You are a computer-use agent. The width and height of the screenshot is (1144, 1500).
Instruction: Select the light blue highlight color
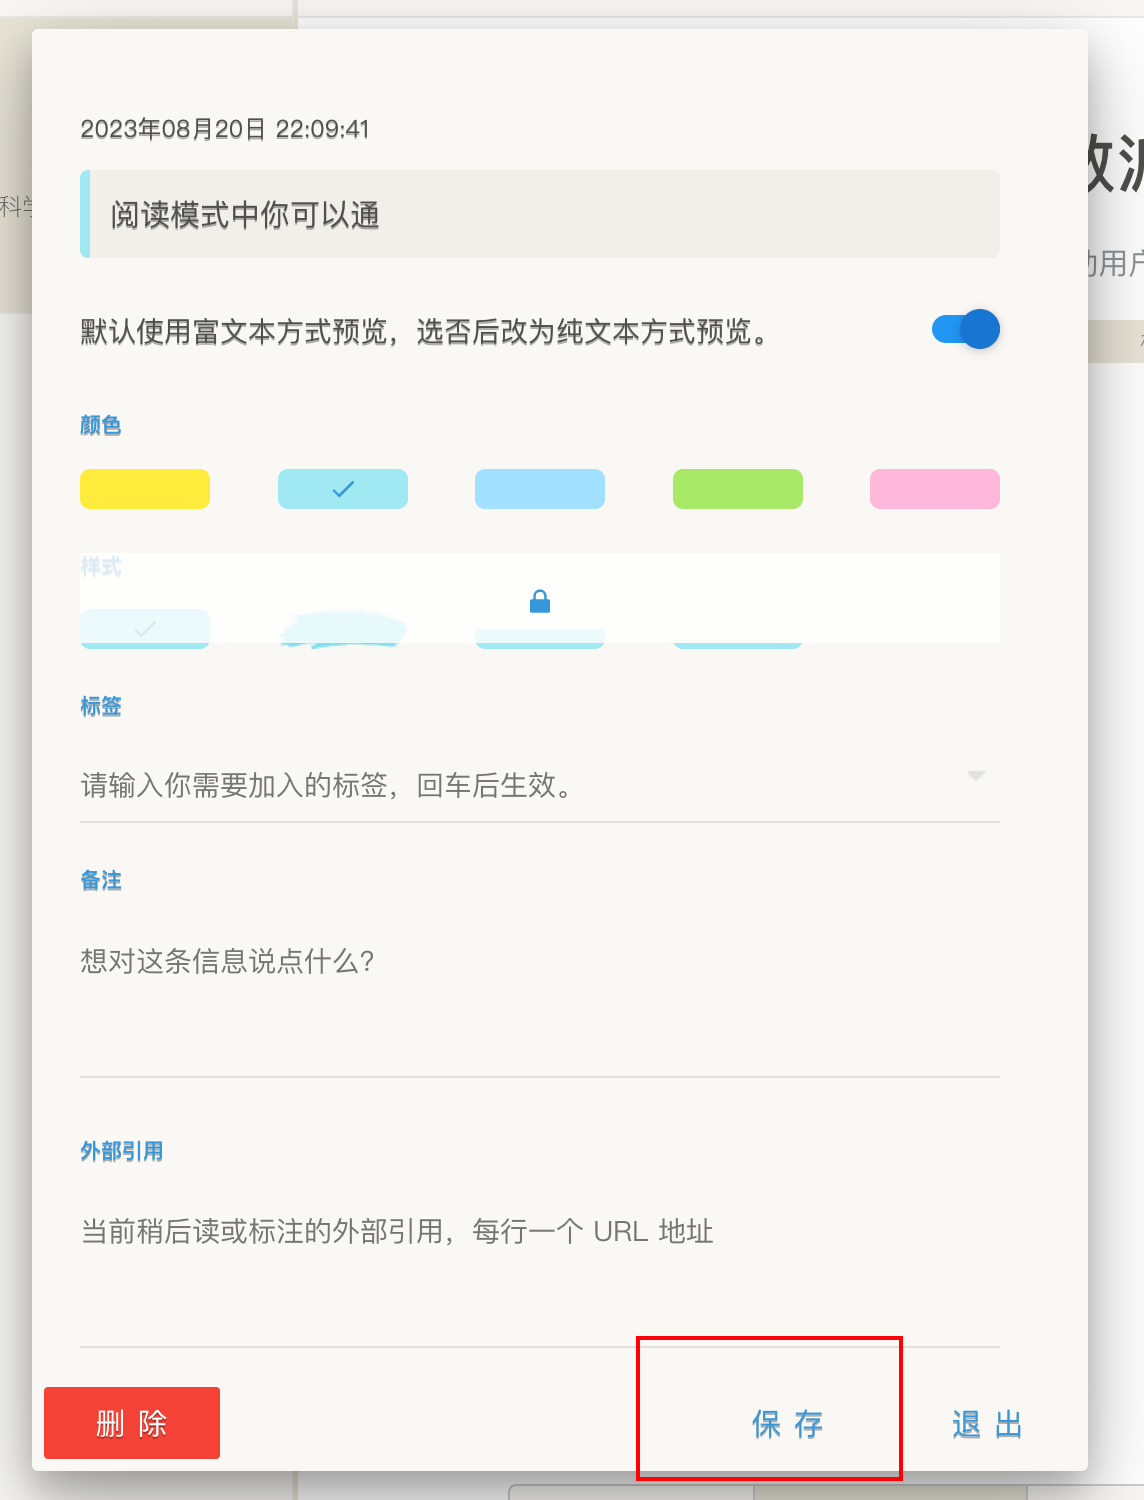pyautogui.click(x=540, y=489)
